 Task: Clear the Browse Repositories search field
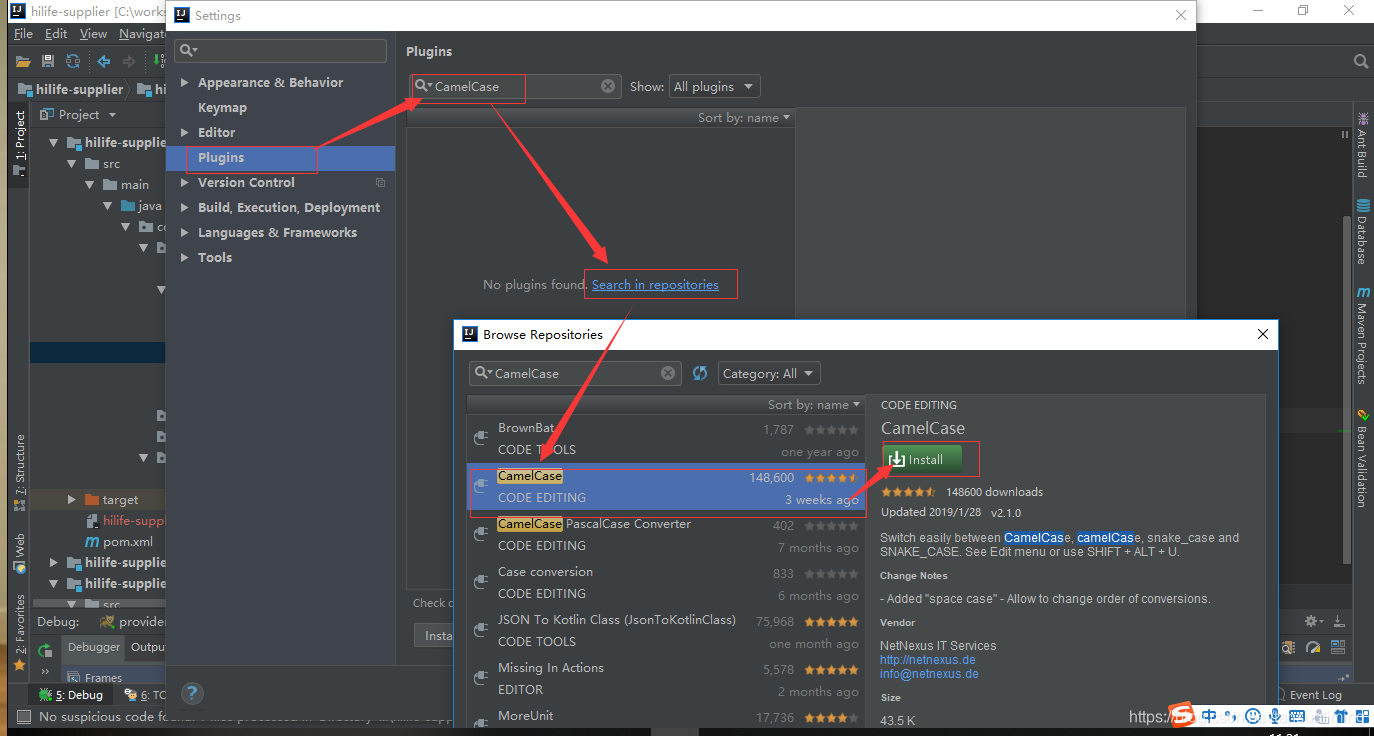click(x=668, y=373)
